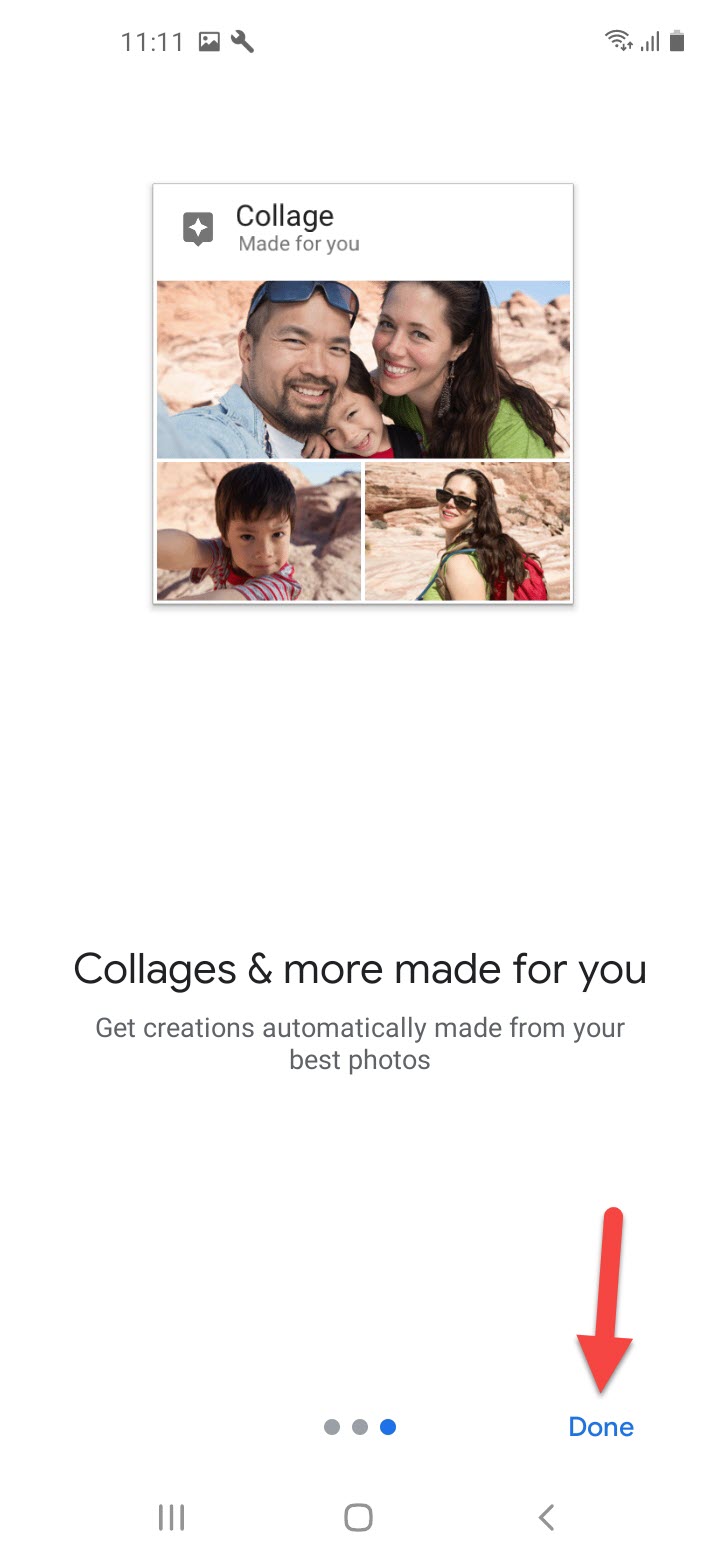Tap the Collage card title

pos(284,216)
